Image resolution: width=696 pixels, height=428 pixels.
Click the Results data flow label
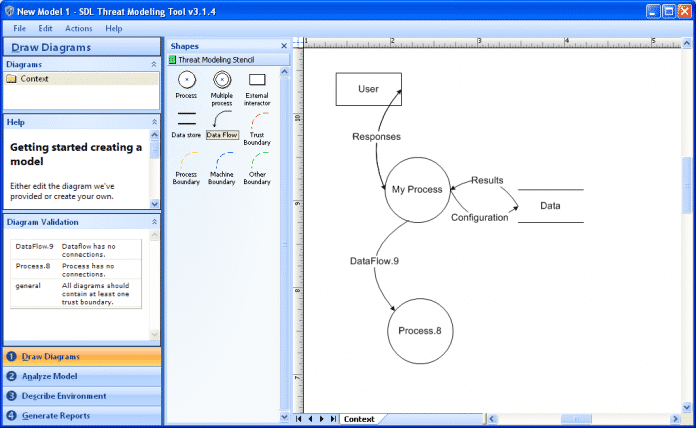coord(487,180)
